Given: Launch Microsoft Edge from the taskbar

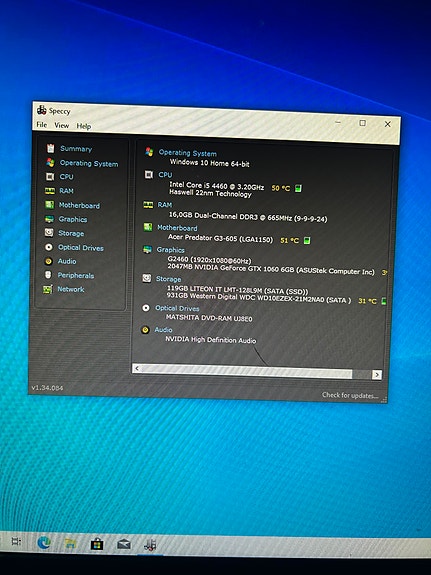Looking at the screenshot, I should coord(44,542).
